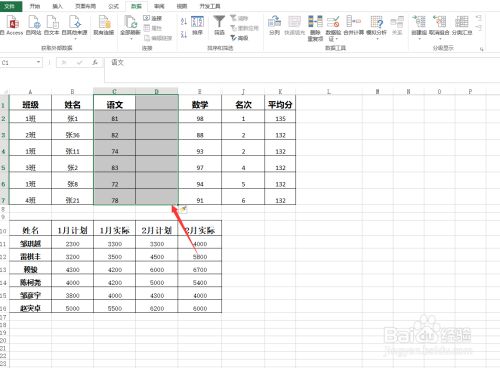Open the File (文件) tab
Image resolution: width=500 pixels, height=368 pixels.
pos(10,6)
